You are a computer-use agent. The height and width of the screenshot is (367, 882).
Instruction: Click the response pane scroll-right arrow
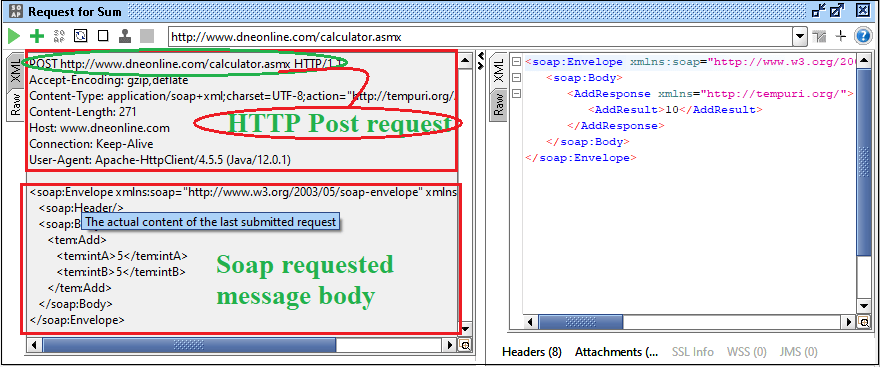[849, 322]
